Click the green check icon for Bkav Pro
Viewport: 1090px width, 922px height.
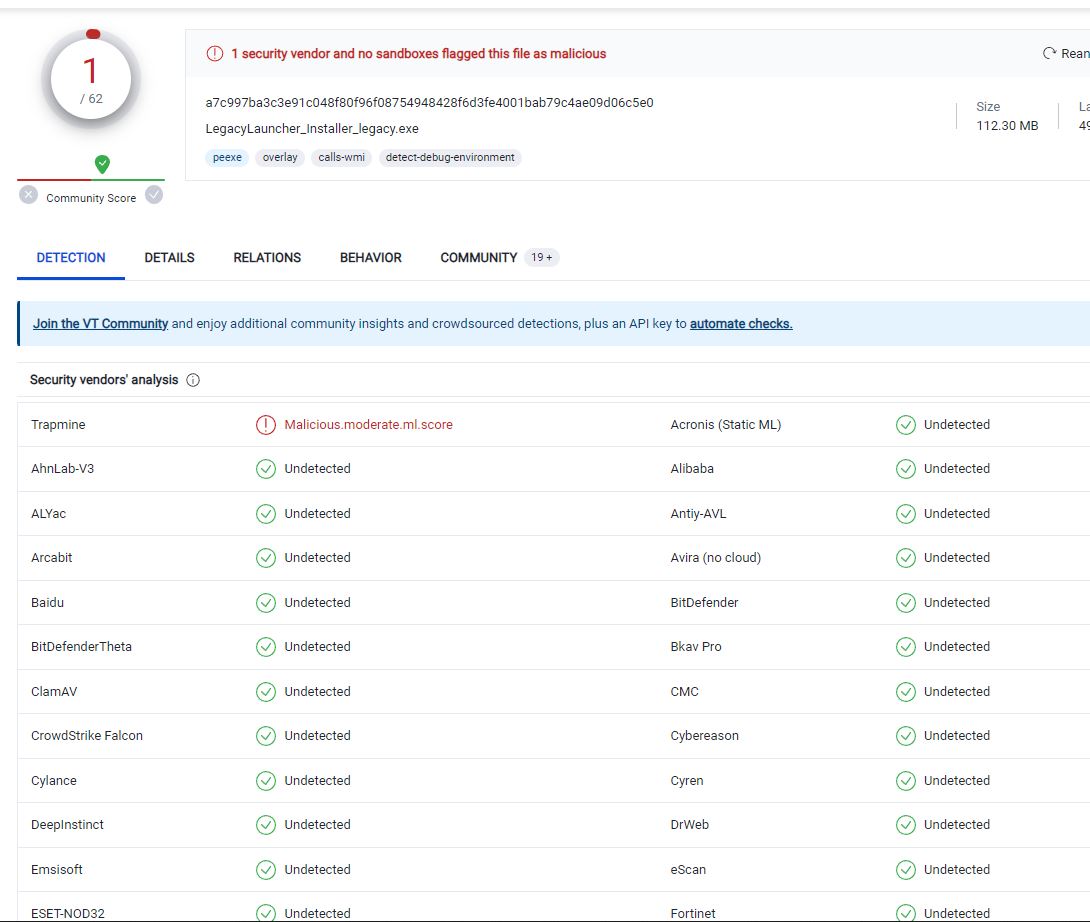(x=905, y=647)
